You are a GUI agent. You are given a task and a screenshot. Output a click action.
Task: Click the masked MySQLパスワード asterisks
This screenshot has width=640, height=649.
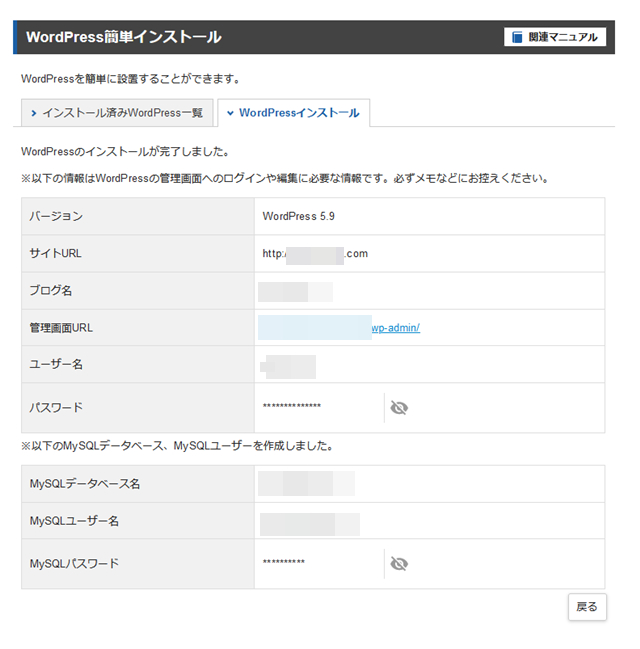coord(284,562)
